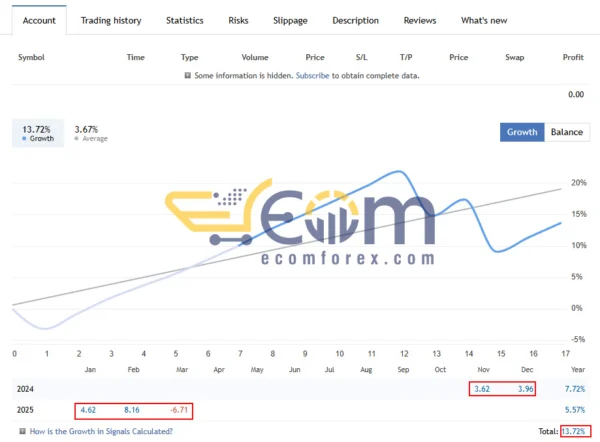Screen dimensions: 600x442
Task: View the Reviews tab
Action: (x=420, y=20)
